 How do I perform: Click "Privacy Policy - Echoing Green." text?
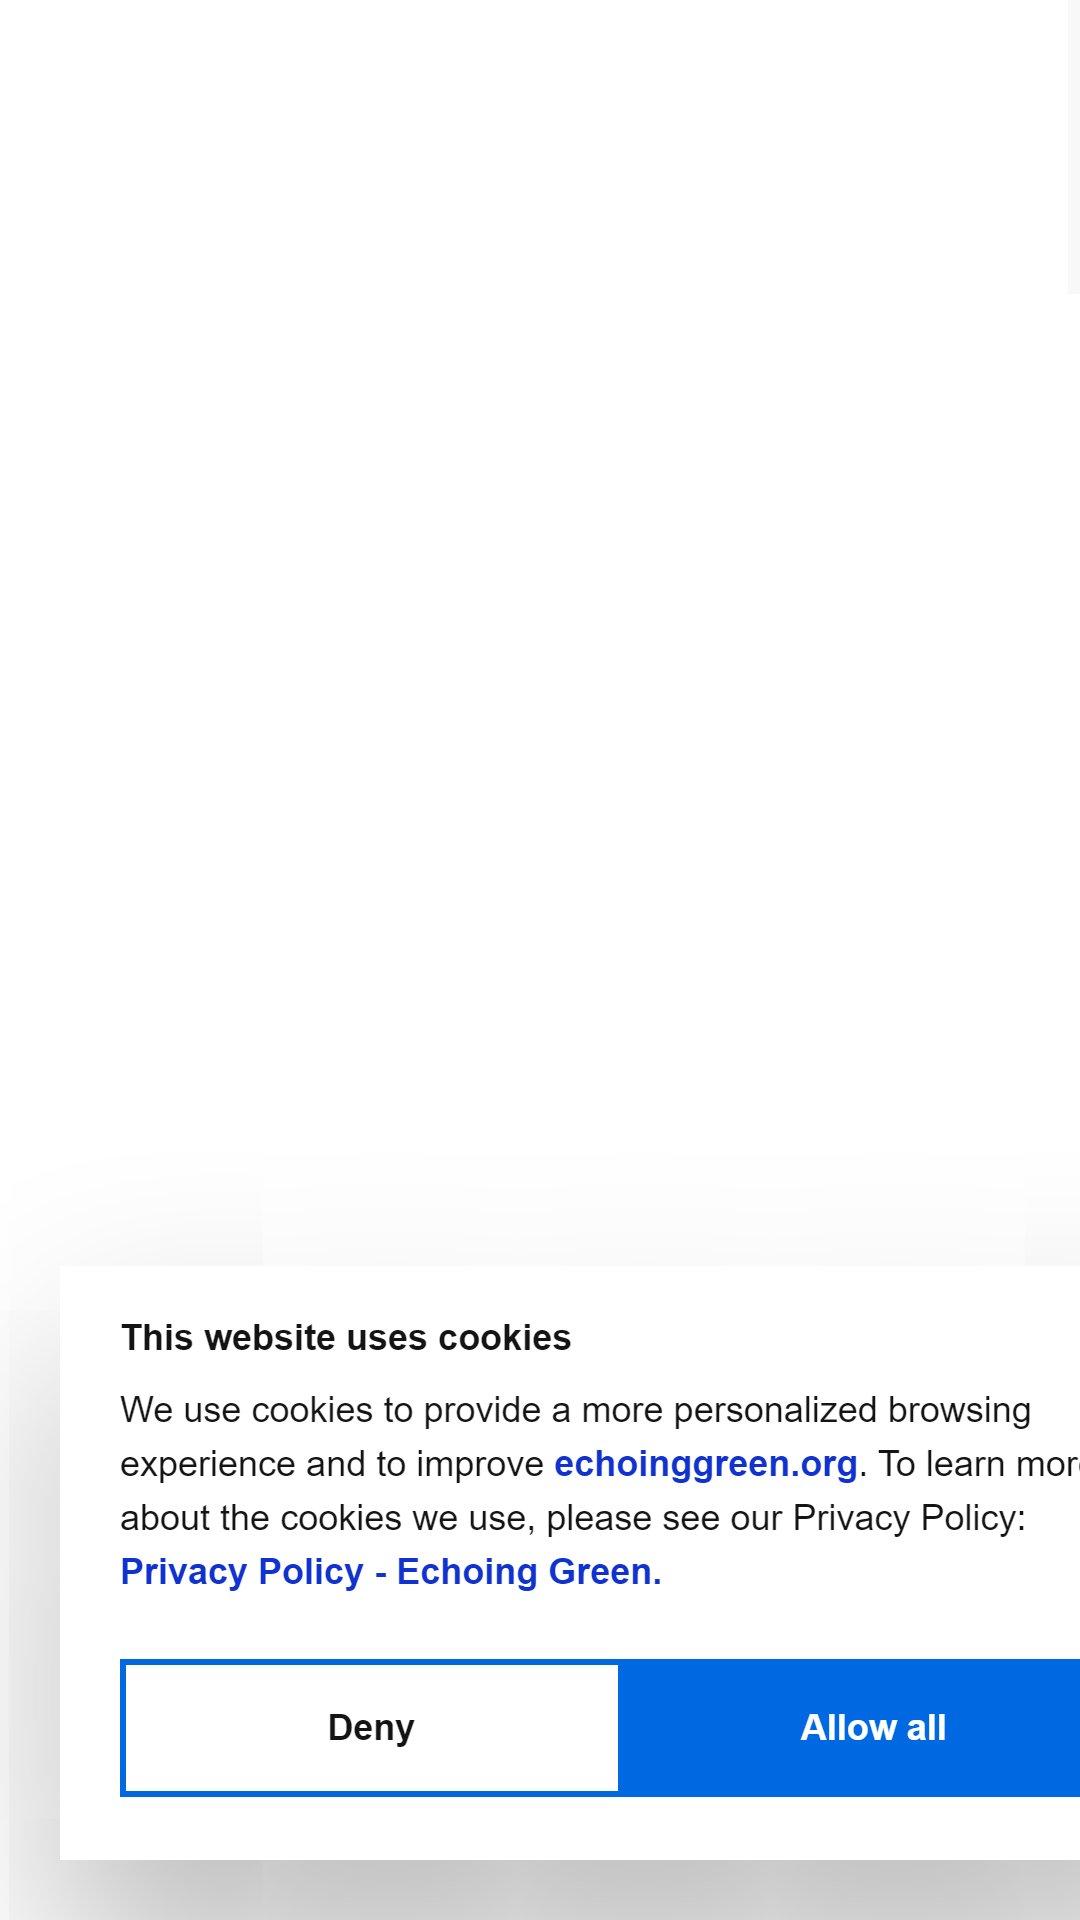click(x=391, y=1572)
